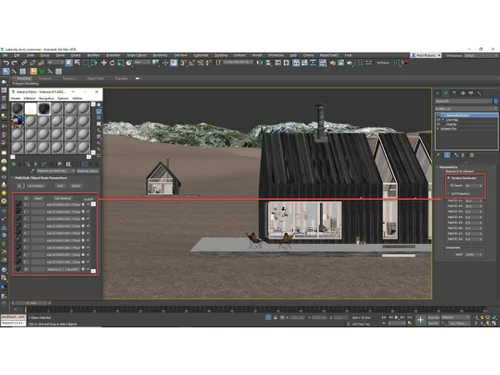This screenshot has width=500, height=375.
Task: Toggle the Angle Snap icon
Action: pos(192,63)
